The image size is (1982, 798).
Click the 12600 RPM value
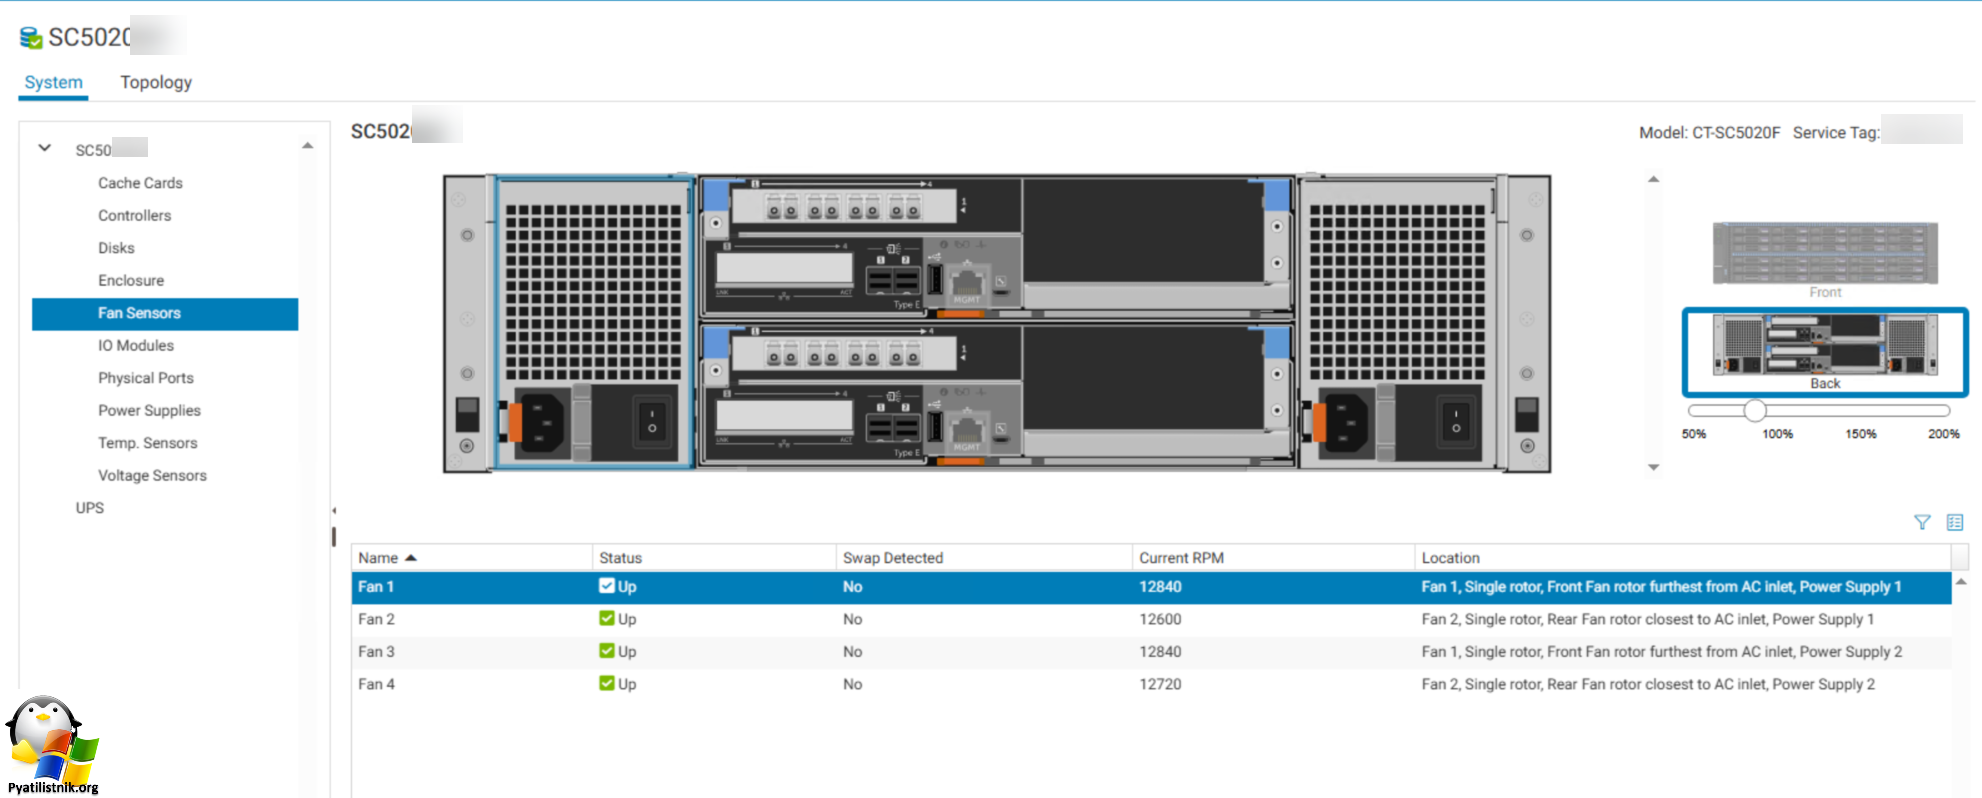(1160, 619)
